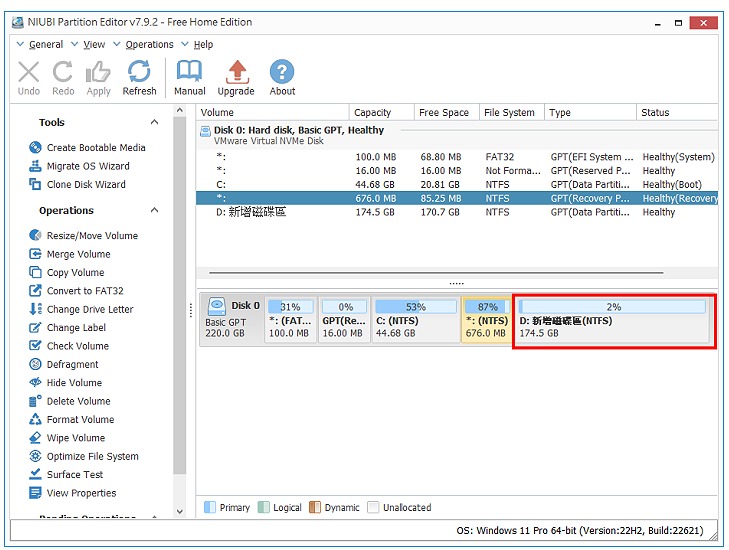Click the Defragment text link
This screenshot has height=550, width=729.
pos(73,364)
